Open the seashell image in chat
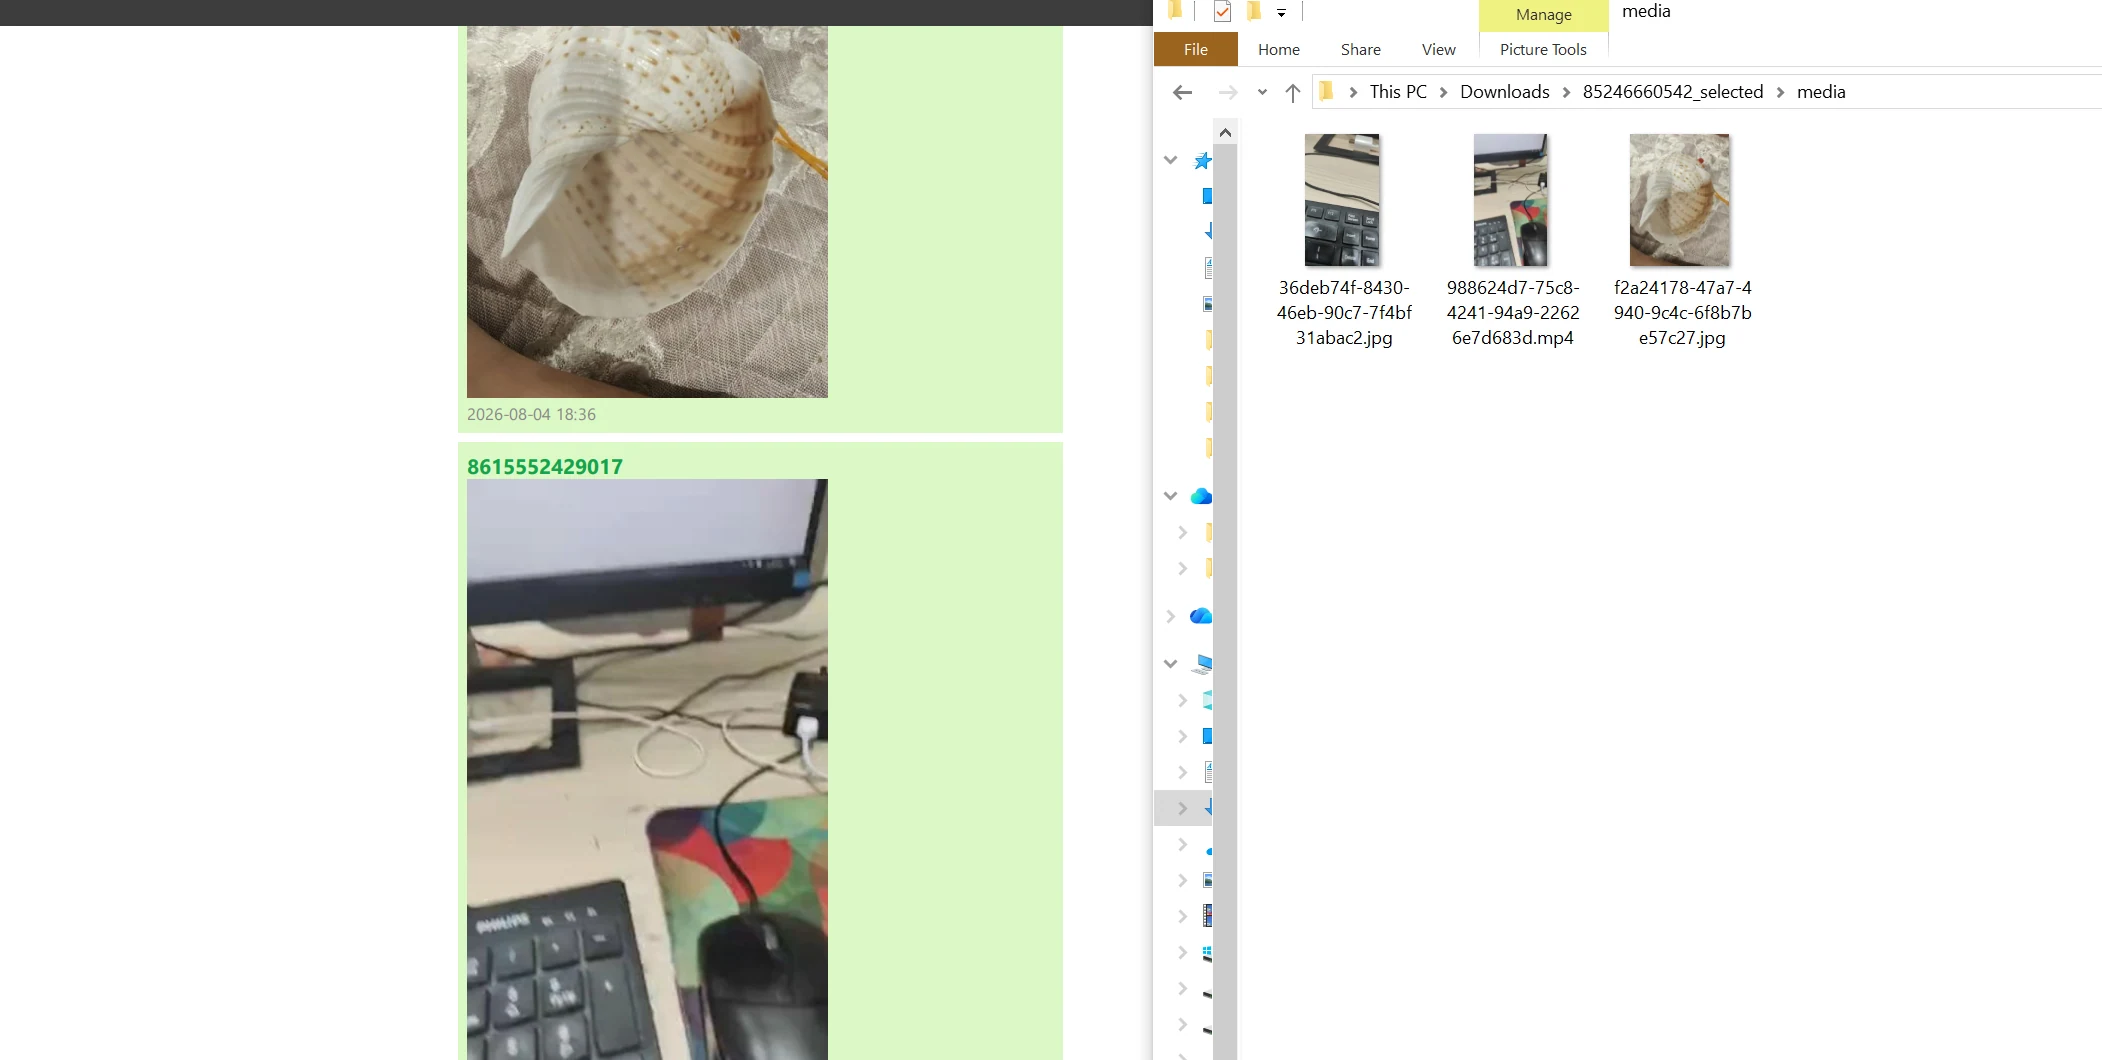The image size is (2102, 1060). point(647,212)
